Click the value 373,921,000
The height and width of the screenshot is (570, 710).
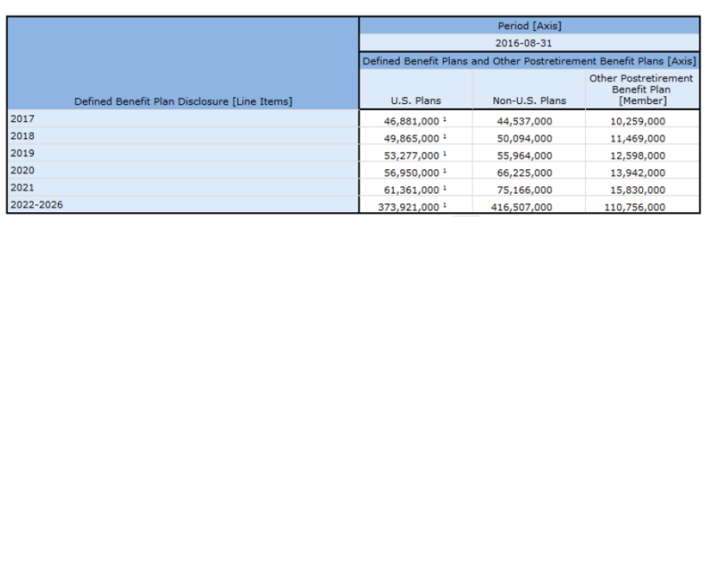408,207
